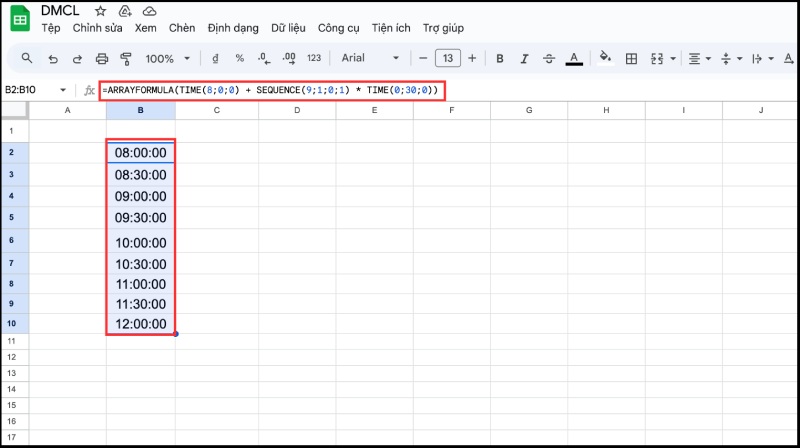The width and height of the screenshot is (800, 448).
Task: Select the corner select-all box
Action: coord(15,110)
